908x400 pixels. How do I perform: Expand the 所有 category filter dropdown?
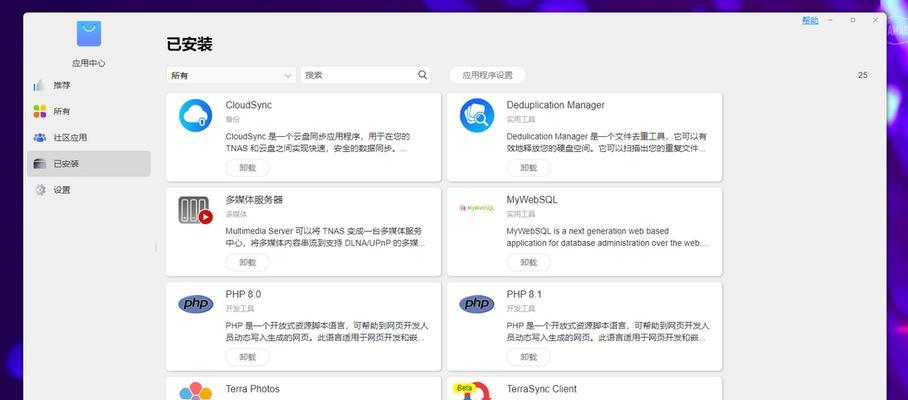tap(231, 75)
